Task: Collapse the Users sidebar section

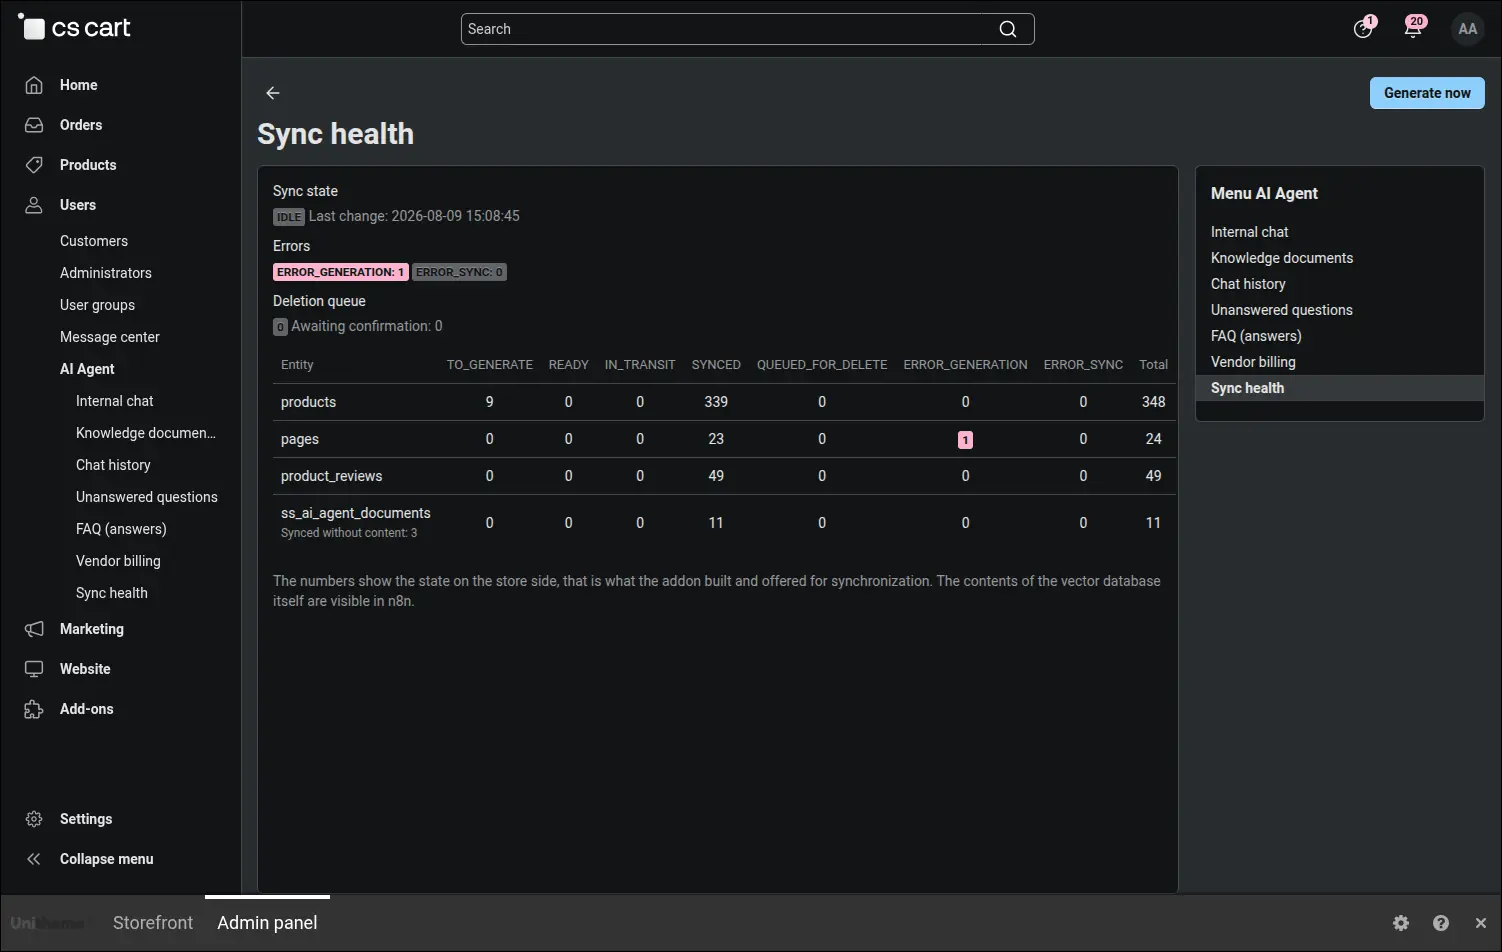Action: click(x=78, y=205)
